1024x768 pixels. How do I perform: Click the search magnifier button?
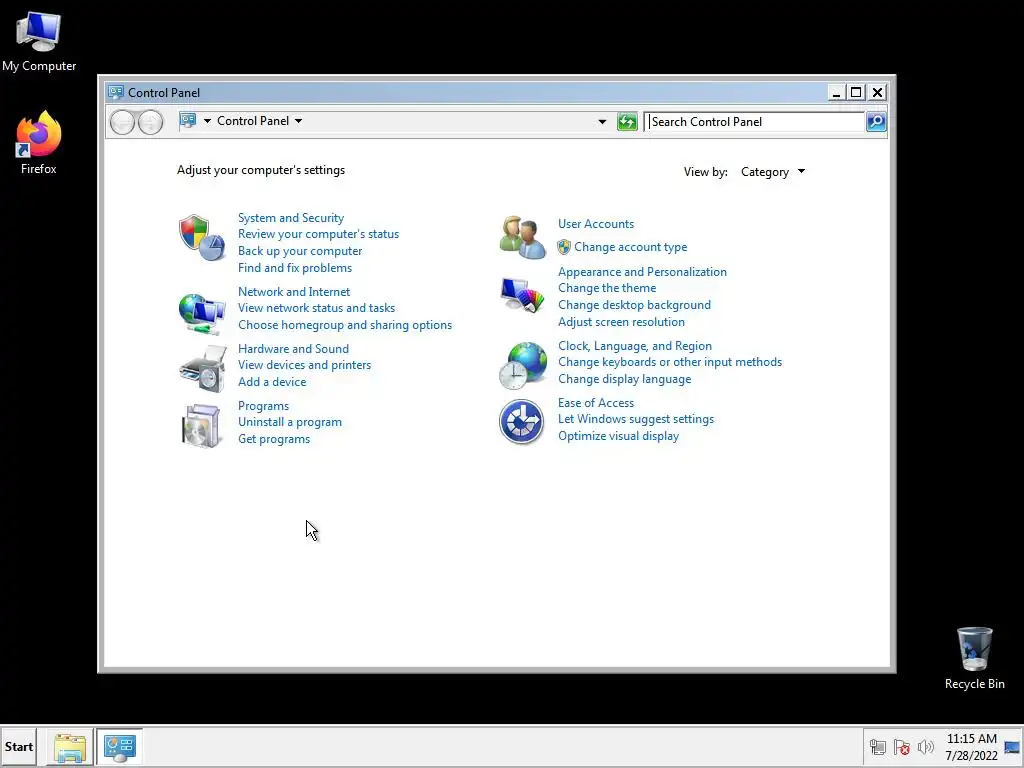876,121
